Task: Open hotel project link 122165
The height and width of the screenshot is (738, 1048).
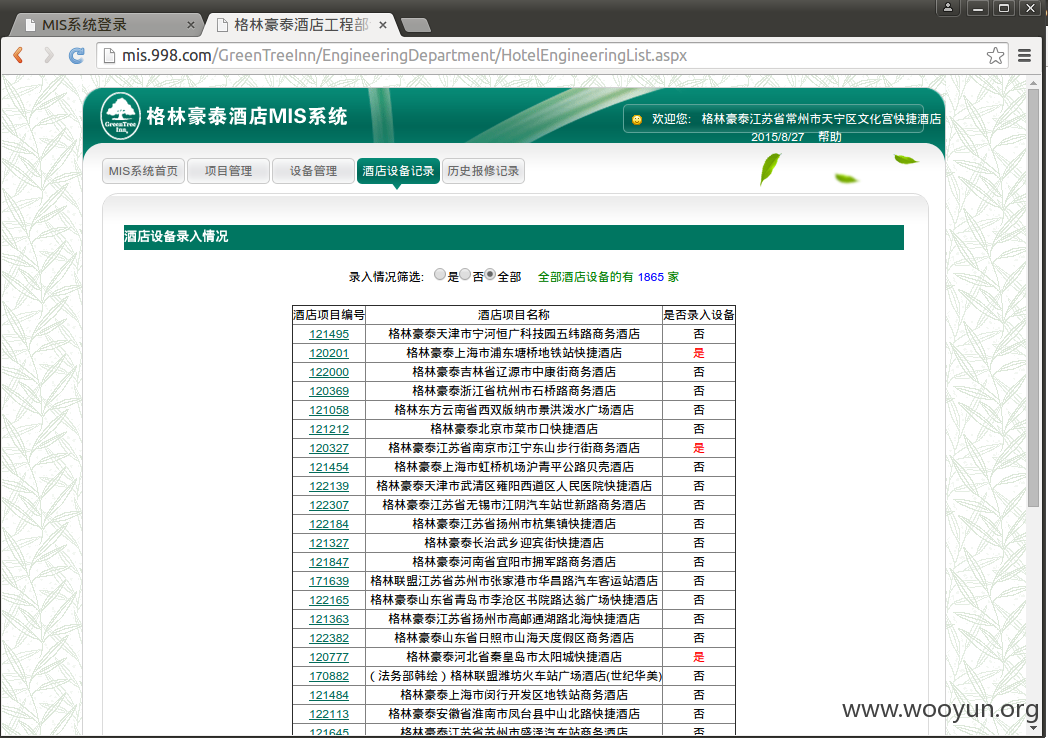Action: coord(329,600)
